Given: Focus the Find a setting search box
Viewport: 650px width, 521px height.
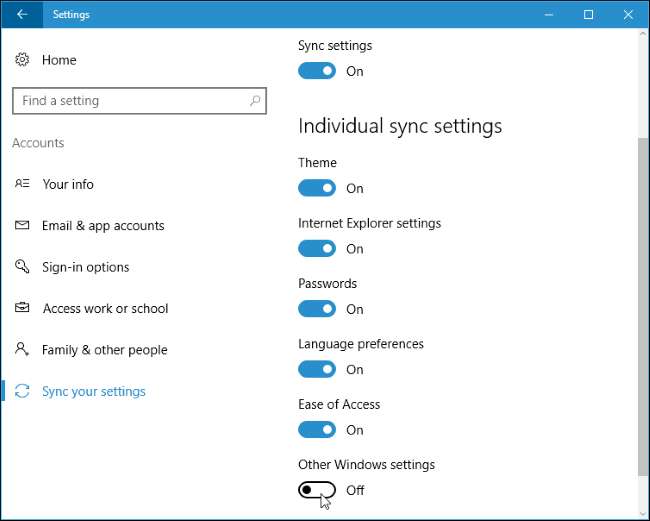Looking at the screenshot, I should tap(130, 101).
